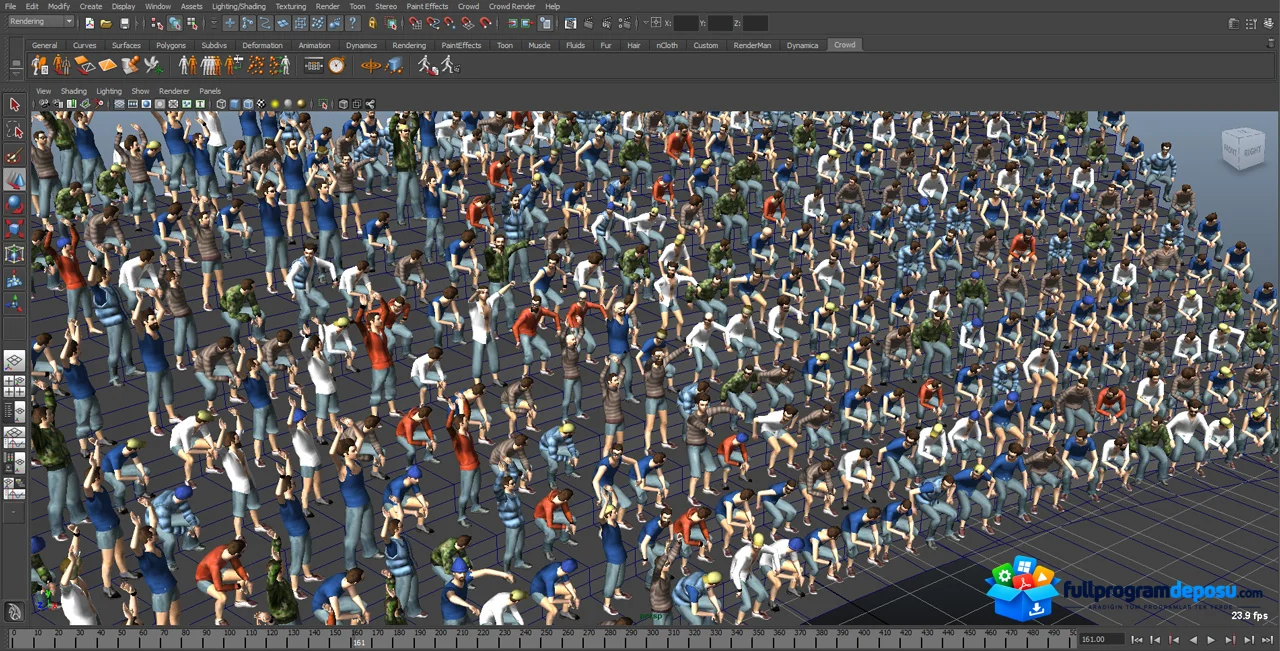Select the Universal Manipulator tool
The image size is (1280, 651).
click(x=14, y=254)
